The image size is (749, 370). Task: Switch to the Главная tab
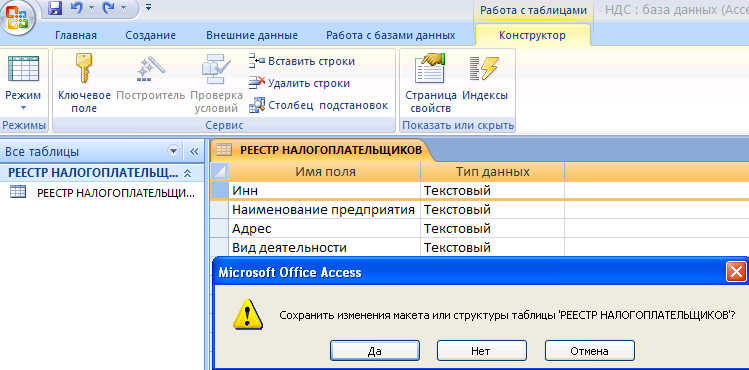[x=76, y=35]
